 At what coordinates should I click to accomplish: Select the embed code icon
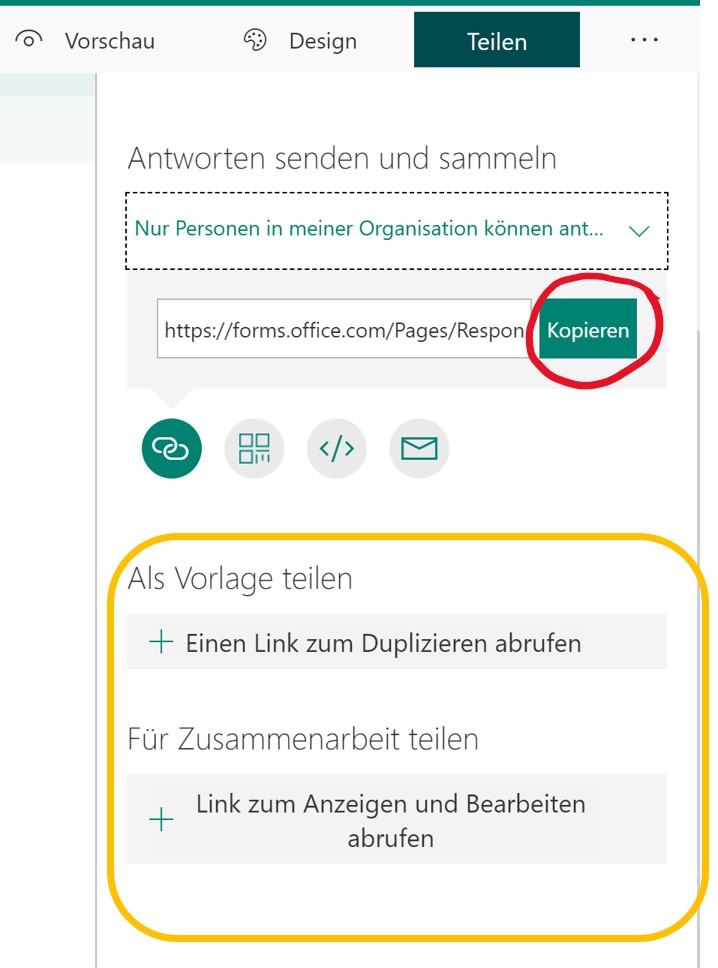[336, 448]
